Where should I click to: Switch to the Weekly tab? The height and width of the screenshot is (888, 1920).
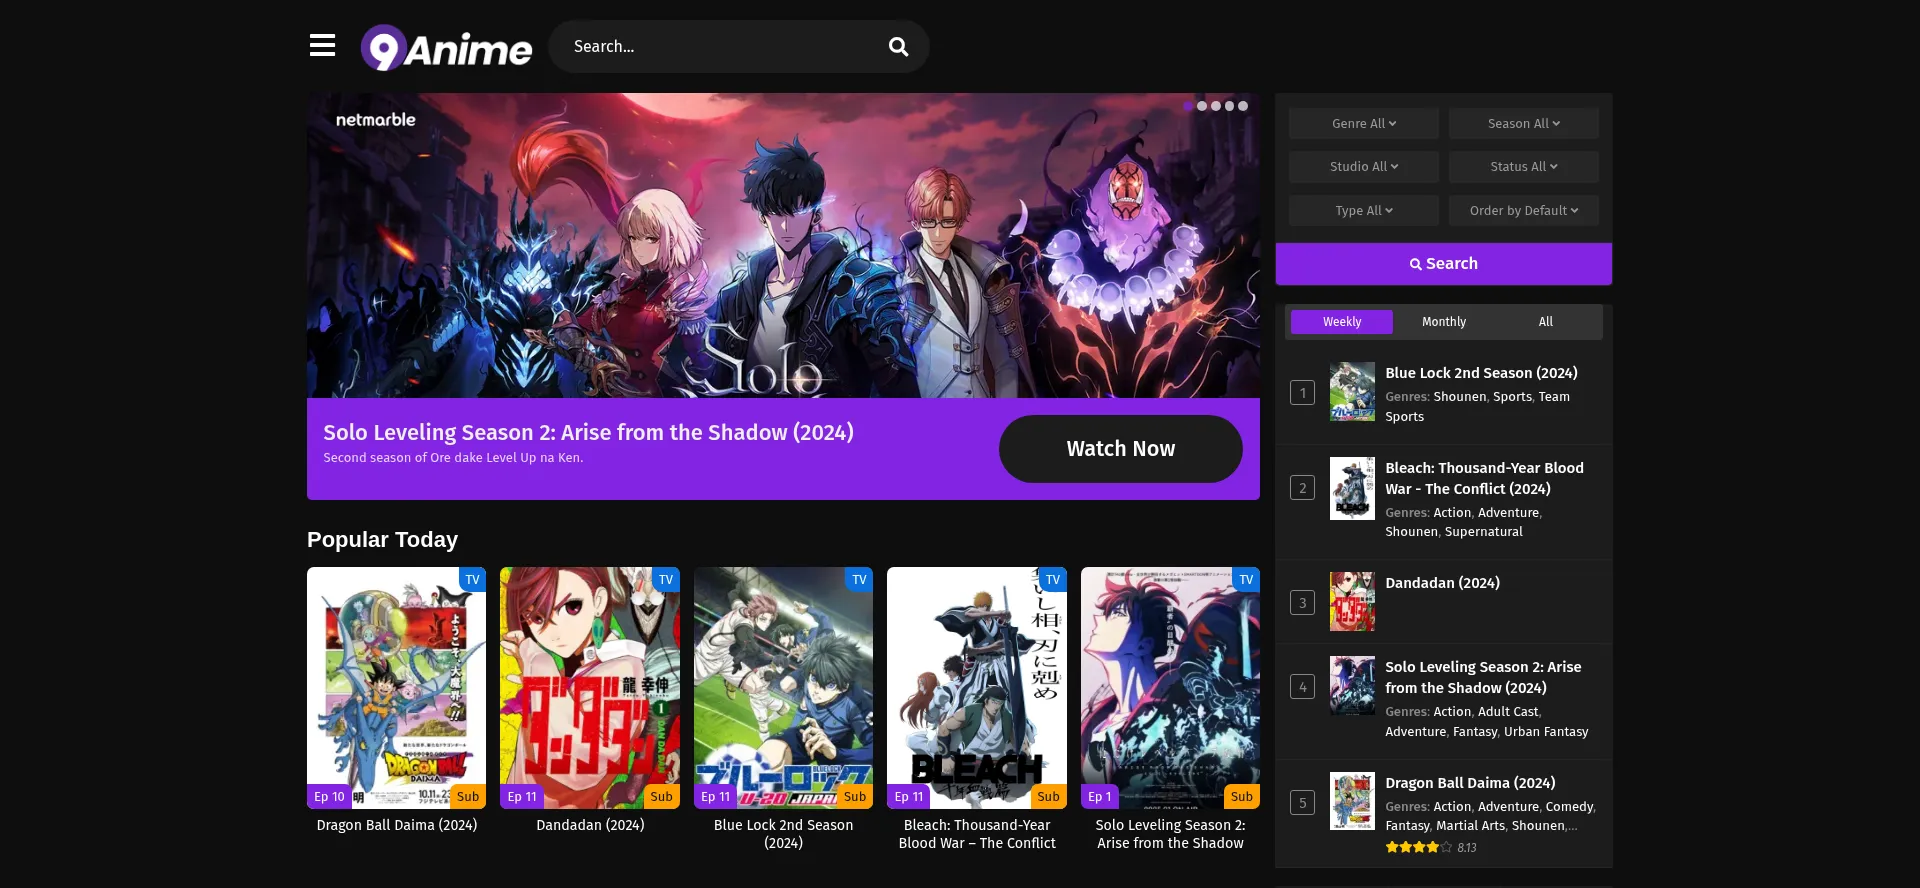click(x=1342, y=322)
